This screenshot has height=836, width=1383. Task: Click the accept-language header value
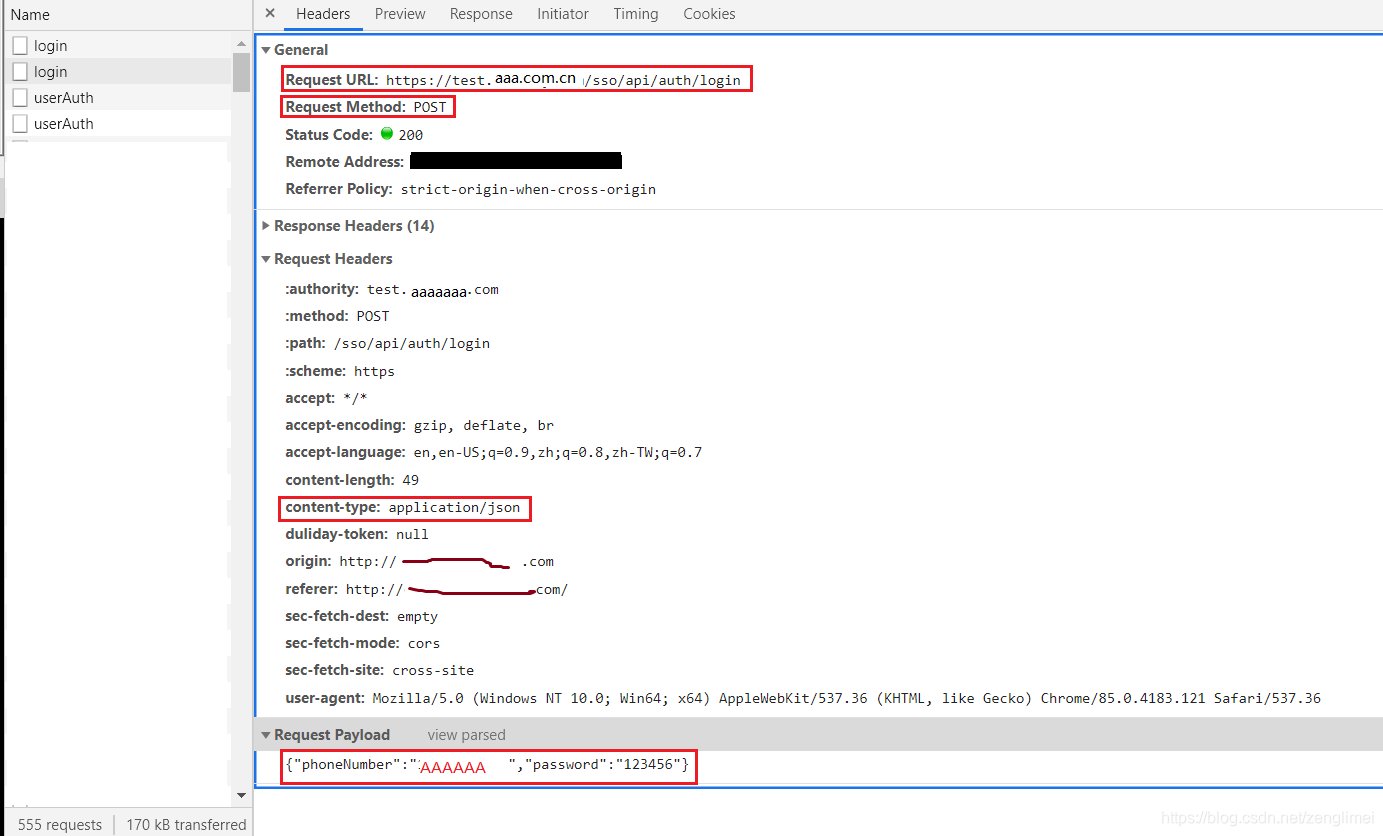pyautogui.click(x=558, y=453)
